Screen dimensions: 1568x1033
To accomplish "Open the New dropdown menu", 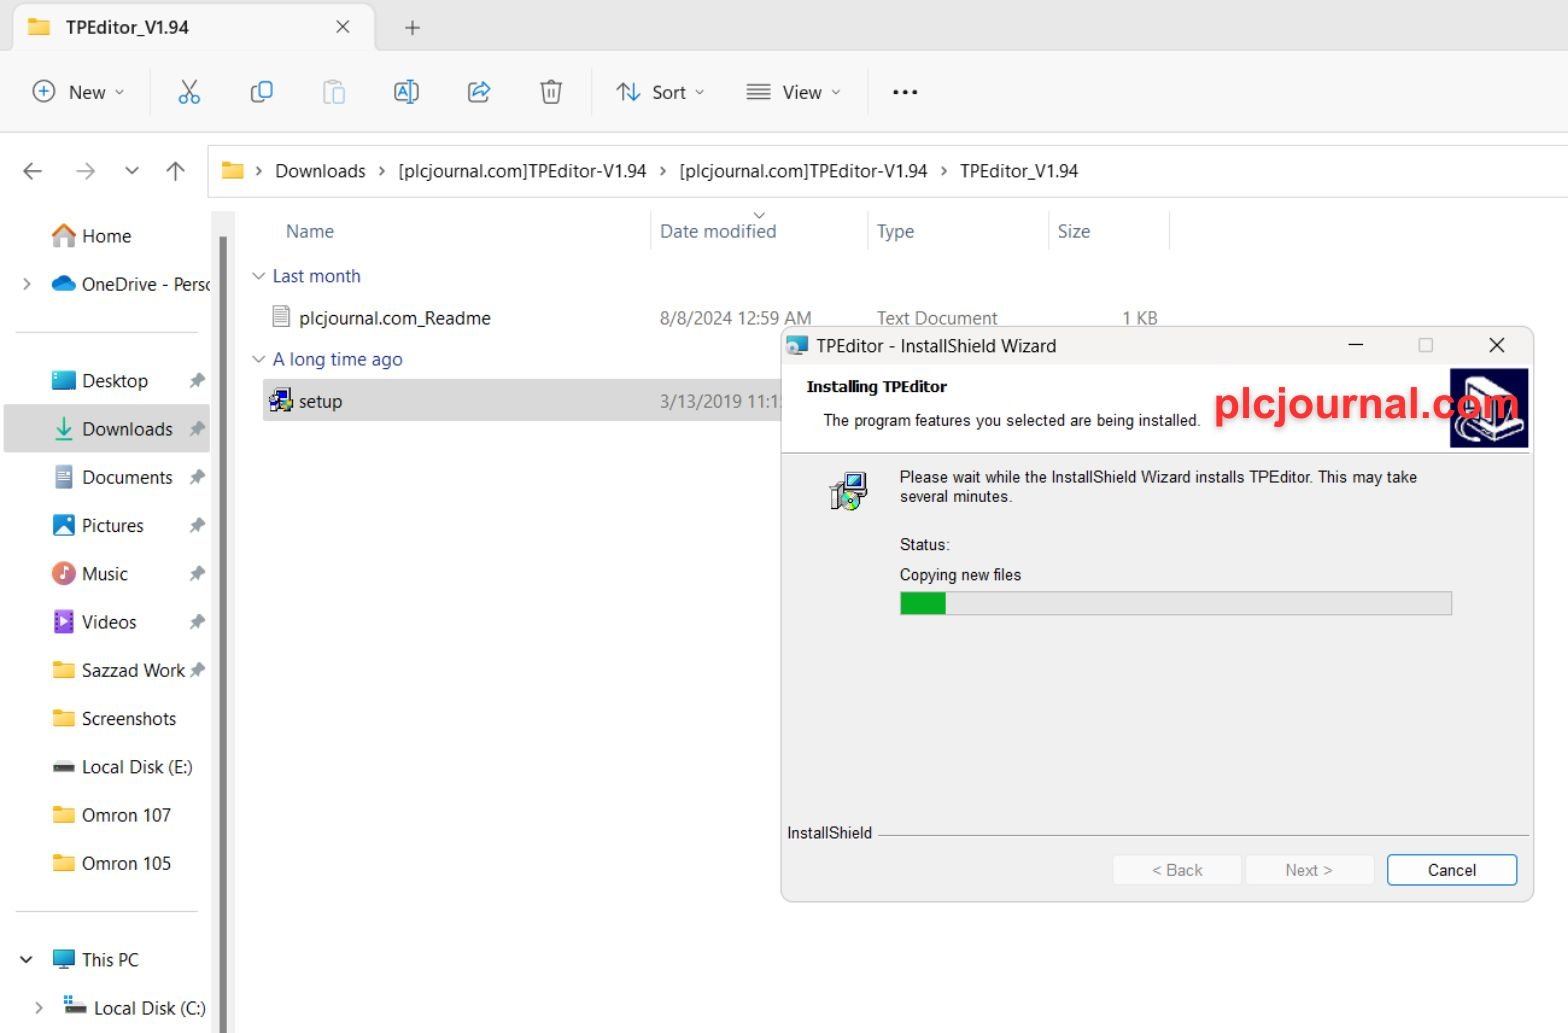I will tap(79, 92).
